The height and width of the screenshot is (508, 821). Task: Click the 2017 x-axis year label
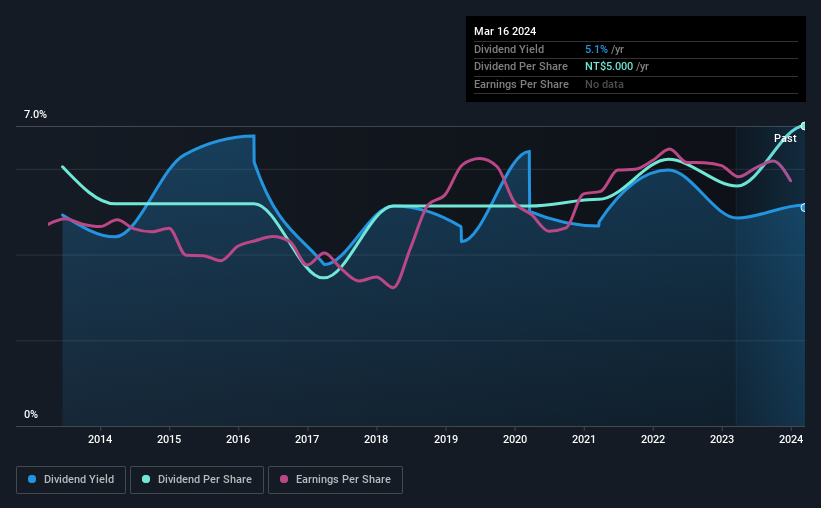tap(307, 439)
